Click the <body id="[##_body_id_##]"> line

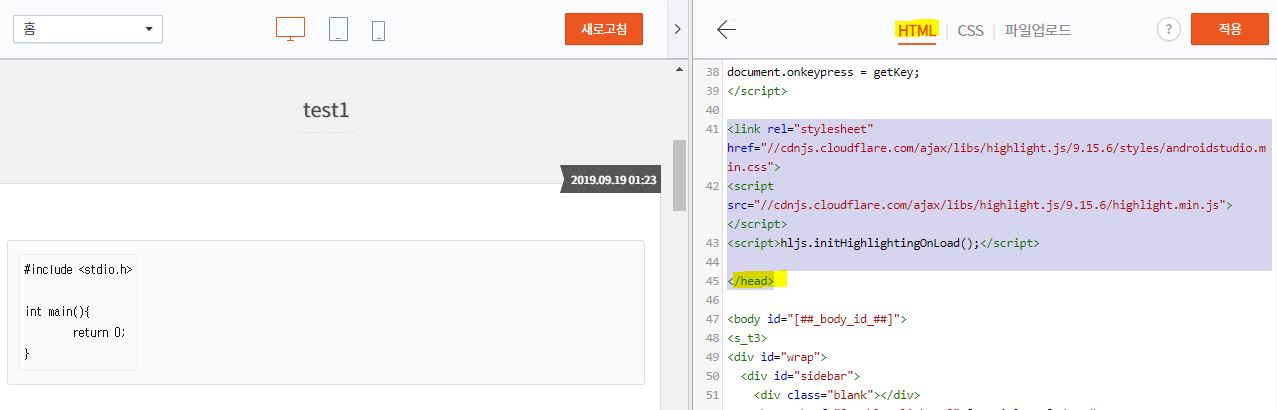[x=817, y=319]
